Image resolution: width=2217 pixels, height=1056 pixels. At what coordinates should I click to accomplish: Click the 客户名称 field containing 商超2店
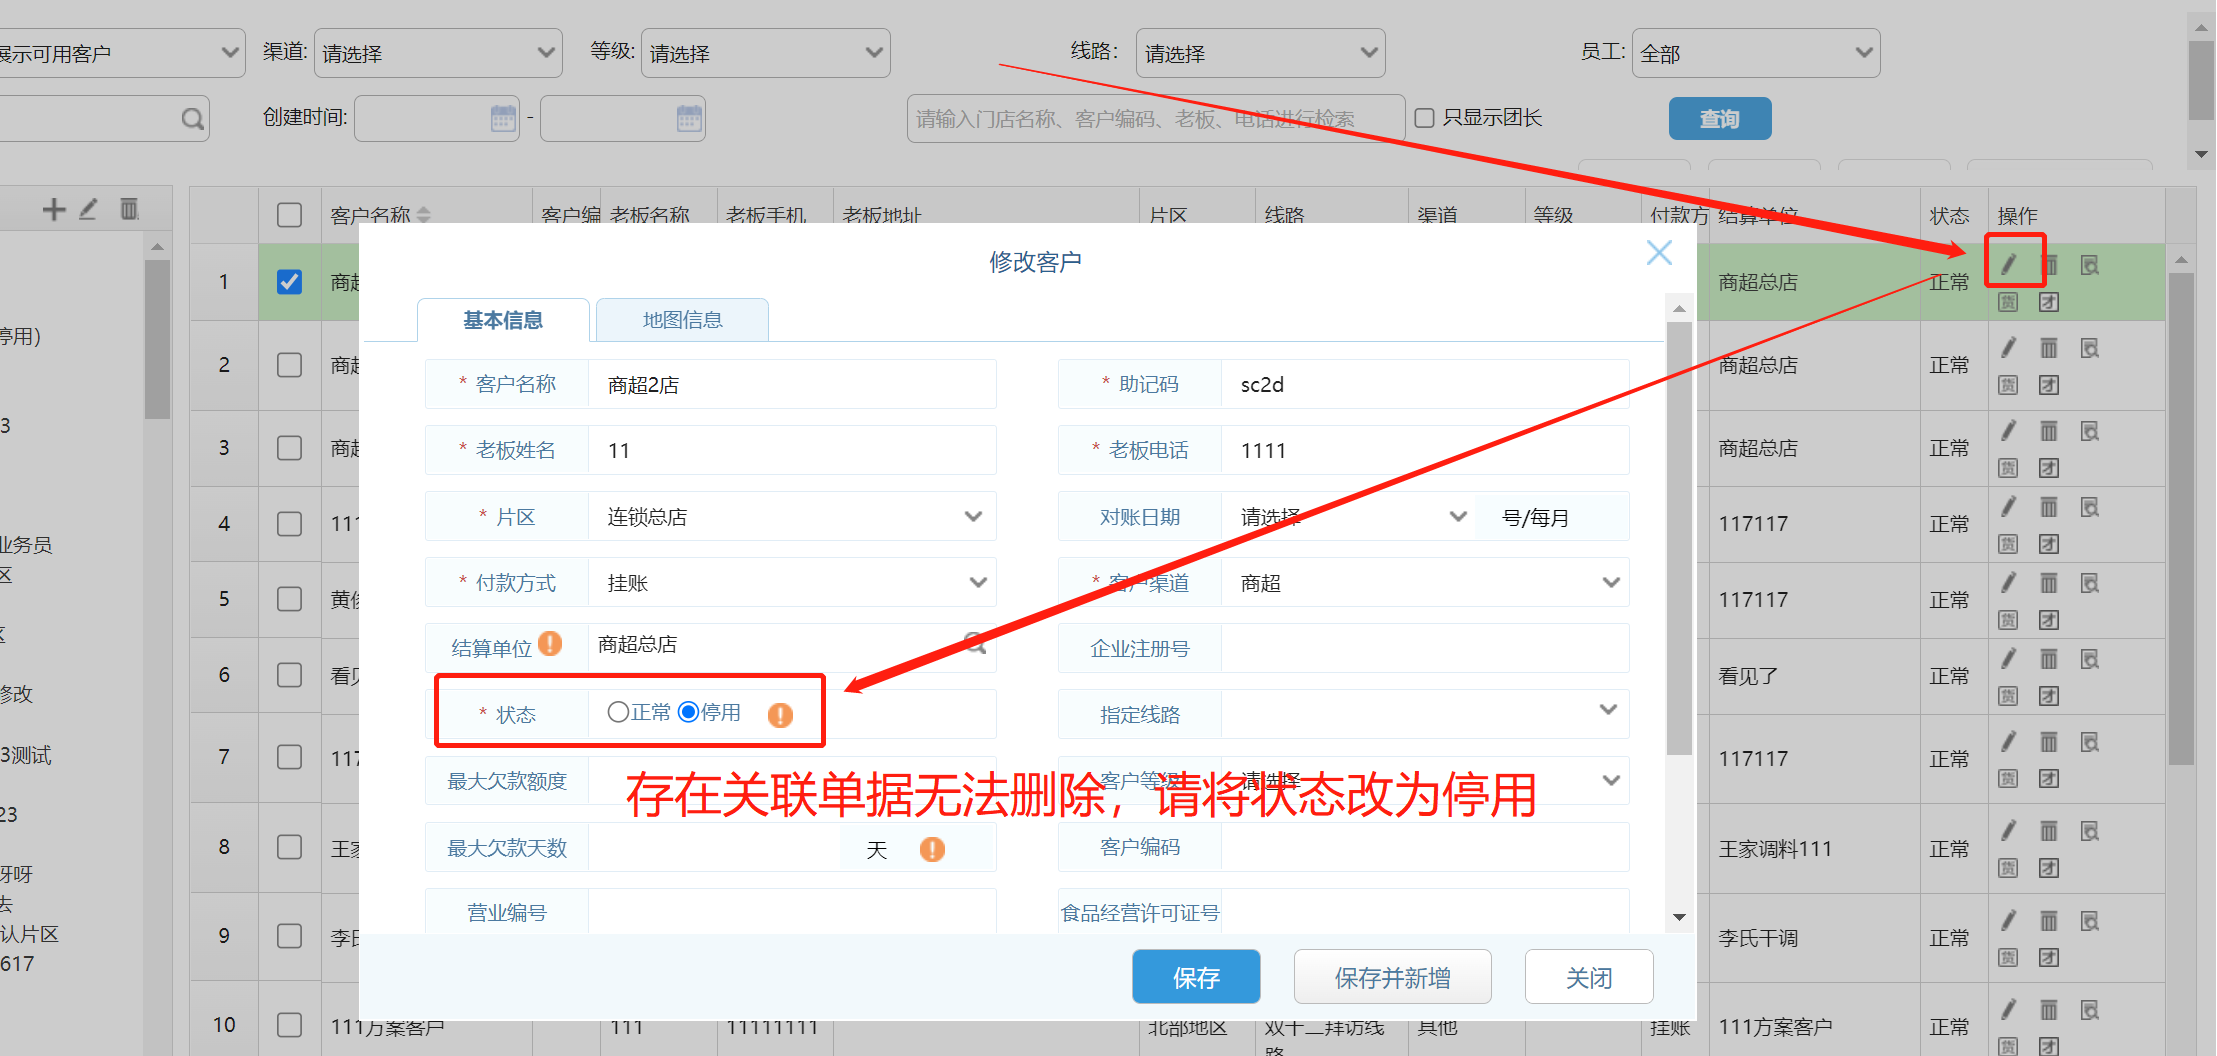(792, 384)
